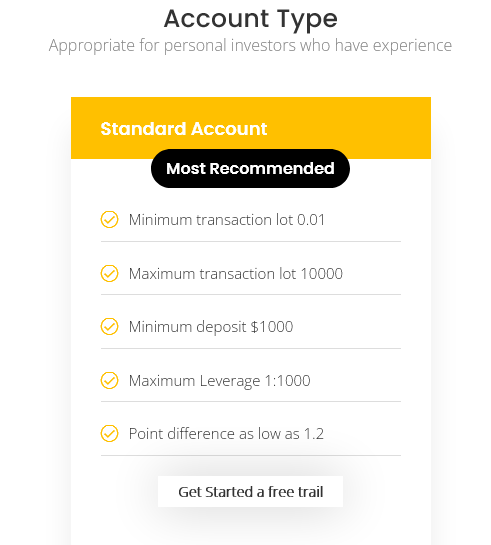Click the Minimum transaction lot 0.01 text
491x545 pixels.
point(227,220)
